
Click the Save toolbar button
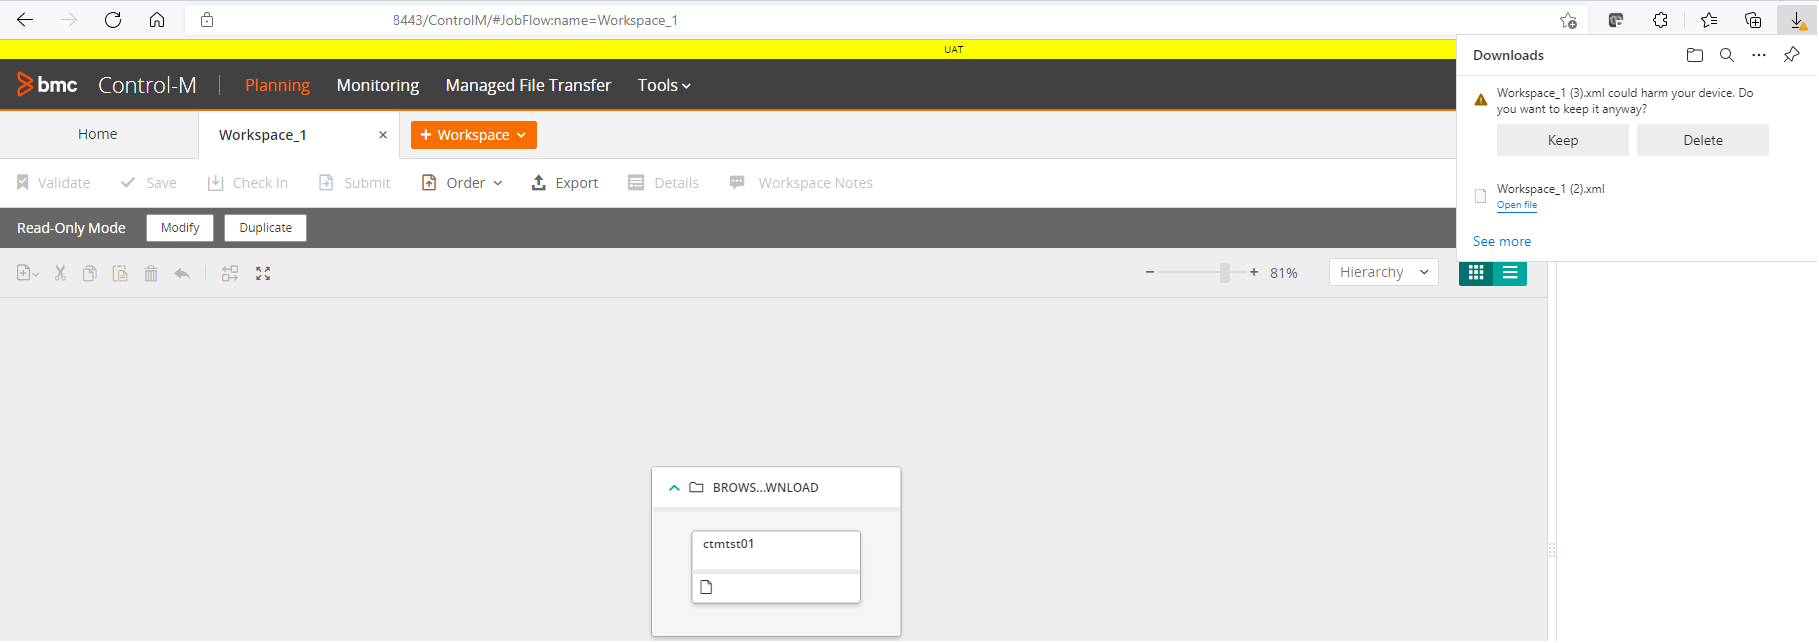pos(148,183)
